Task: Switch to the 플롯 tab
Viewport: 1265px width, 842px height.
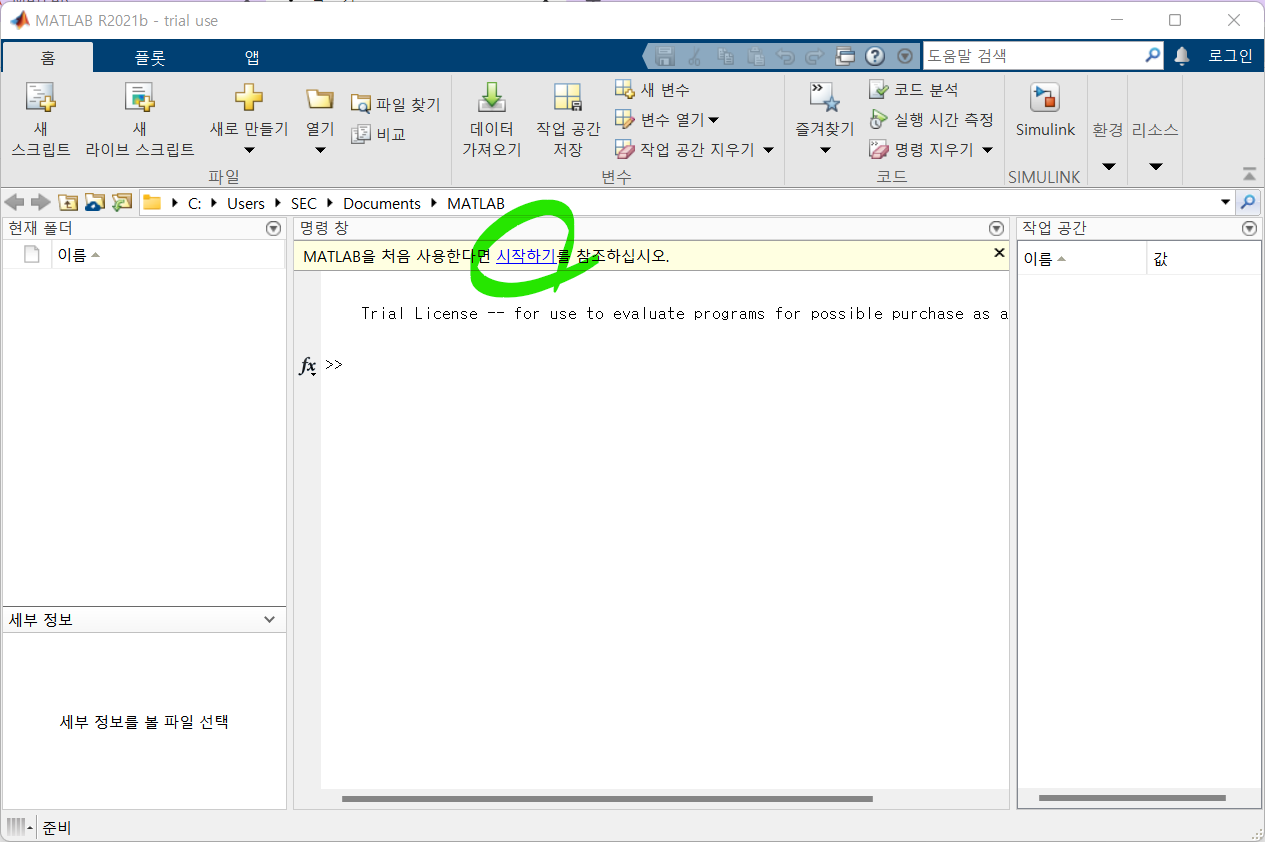Action: 150,57
